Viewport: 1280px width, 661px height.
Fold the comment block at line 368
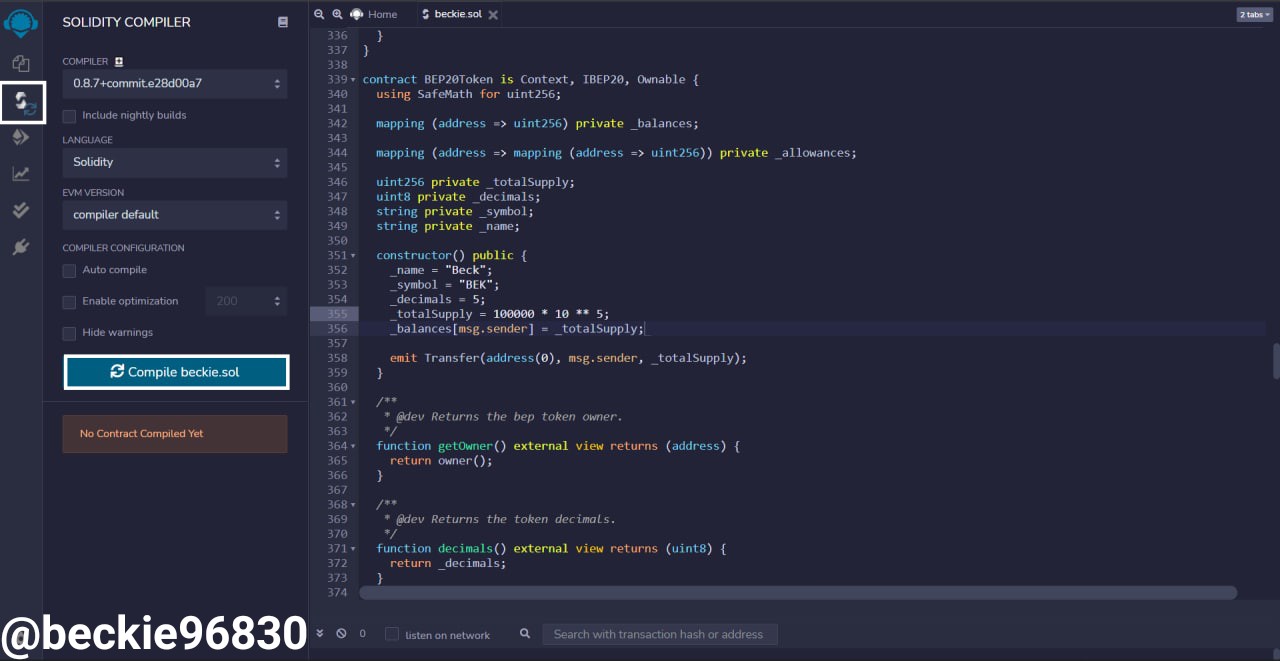[353, 504]
